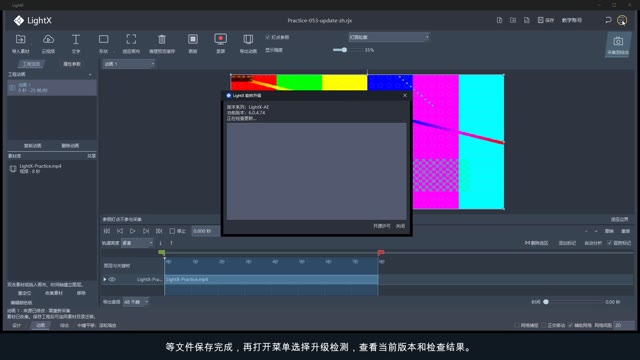Toggle the orthogonal move checkbox in status bar
This screenshot has width=640, height=360.
tap(543, 325)
